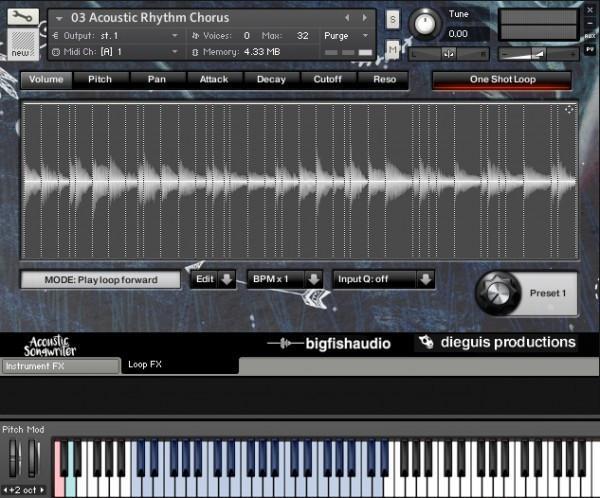
Task: Click the Tune knob
Action: point(425,23)
